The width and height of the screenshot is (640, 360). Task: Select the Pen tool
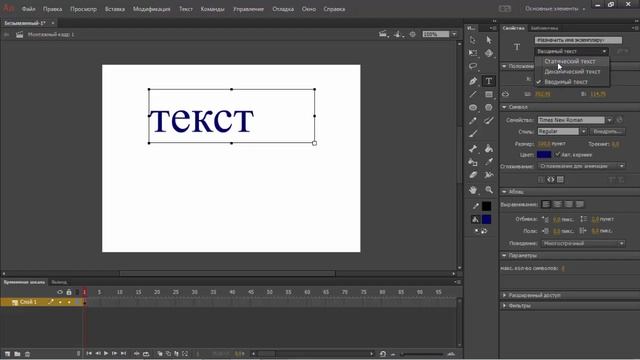coord(473,81)
